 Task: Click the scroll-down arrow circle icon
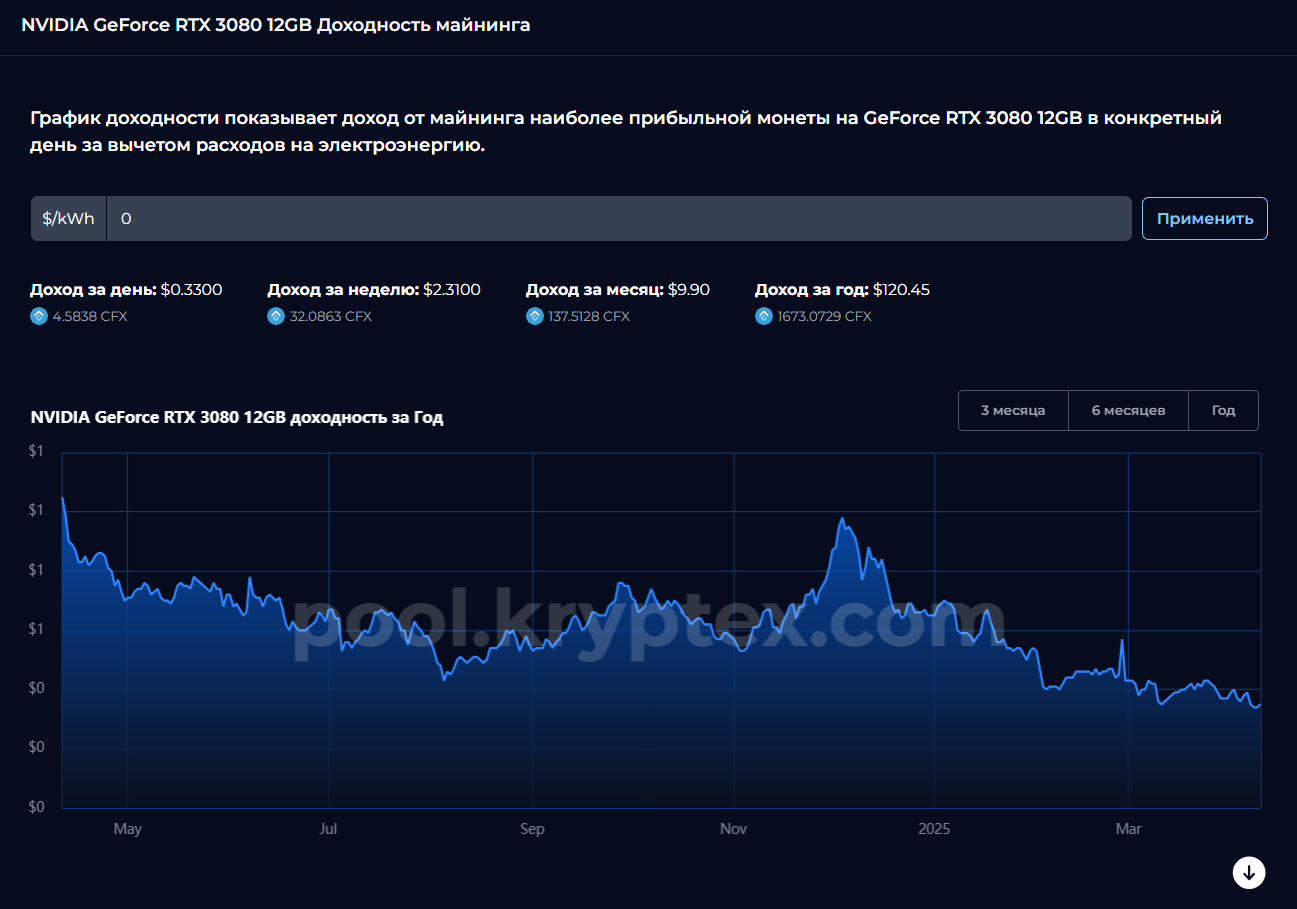click(x=1249, y=872)
